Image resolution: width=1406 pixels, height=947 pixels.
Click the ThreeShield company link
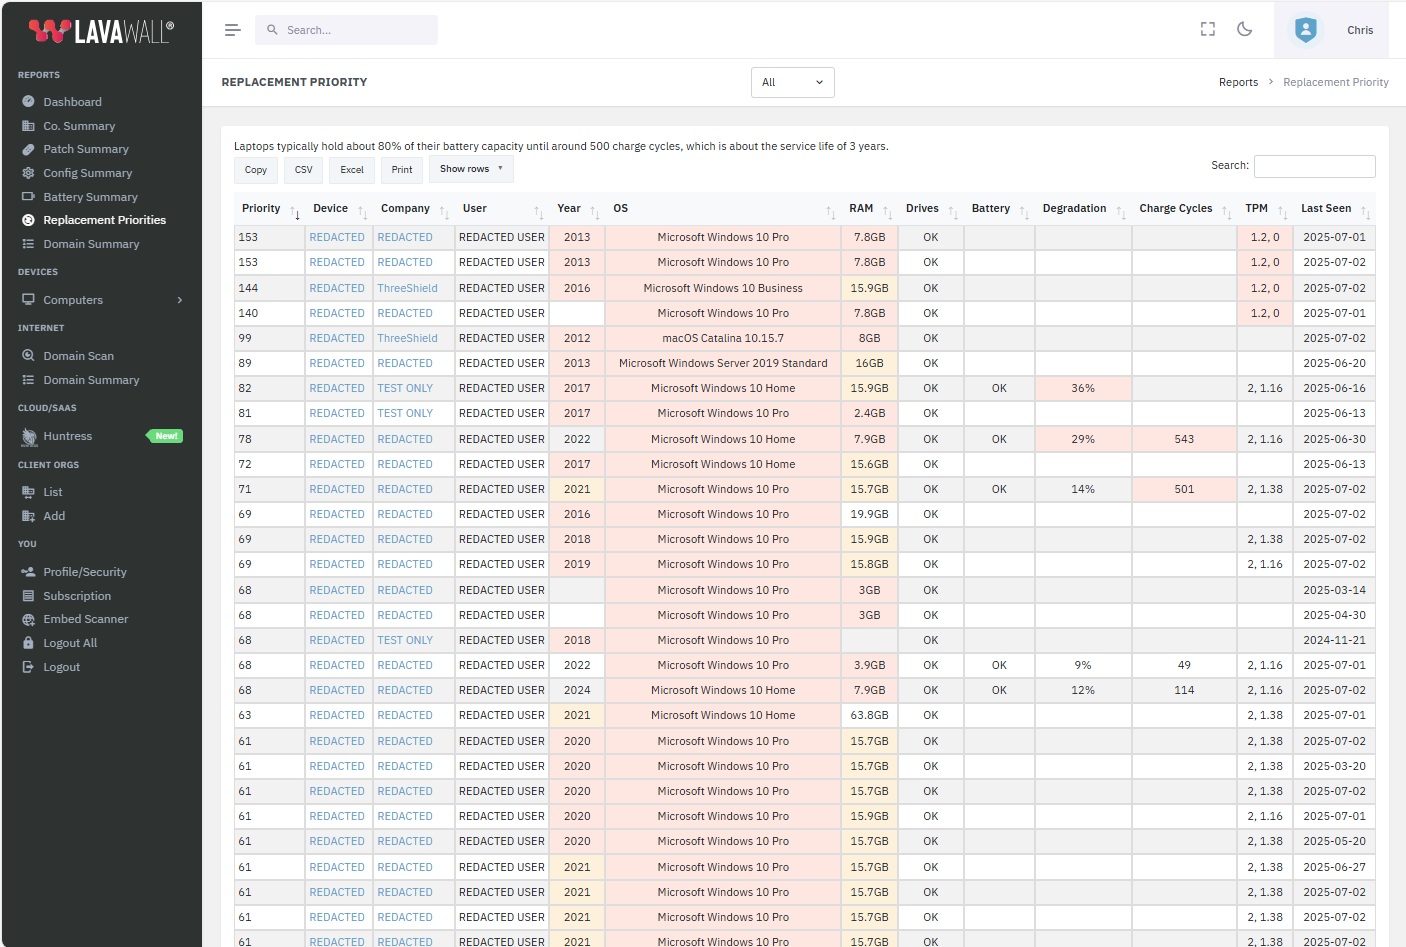(407, 288)
